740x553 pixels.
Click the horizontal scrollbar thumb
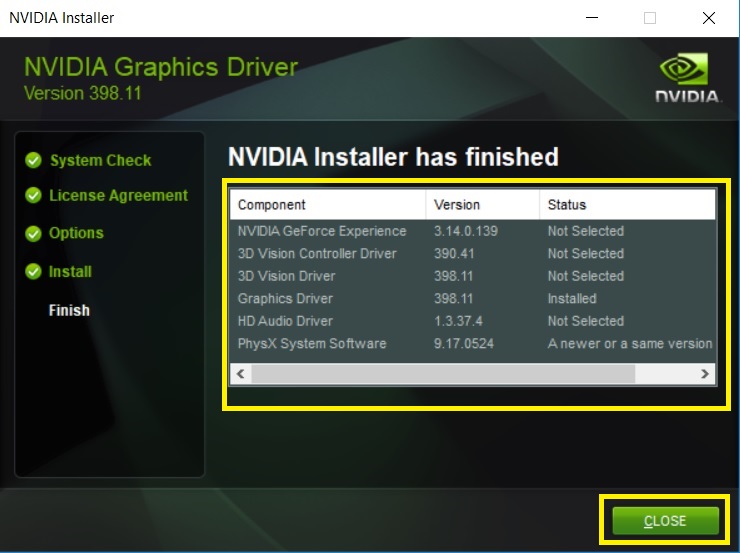pyautogui.click(x=443, y=374)
